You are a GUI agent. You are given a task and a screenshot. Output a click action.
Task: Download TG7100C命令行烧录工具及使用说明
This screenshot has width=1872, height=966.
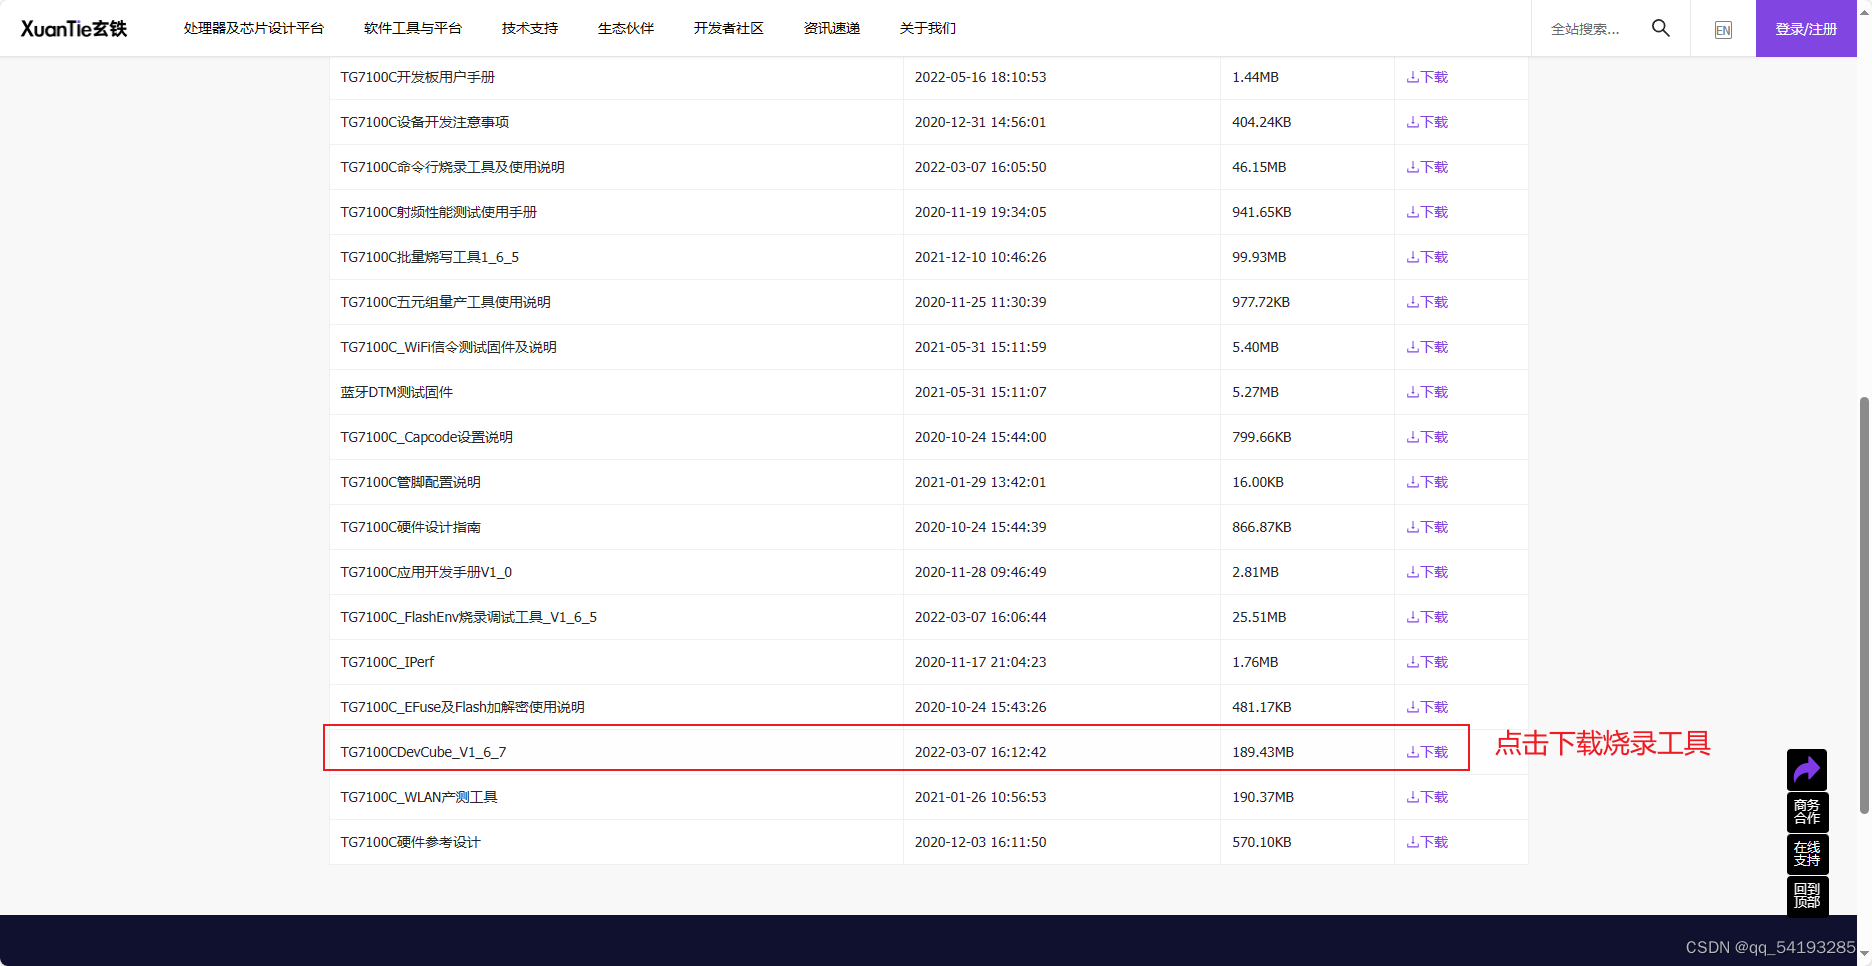(x=1427, y=167)
